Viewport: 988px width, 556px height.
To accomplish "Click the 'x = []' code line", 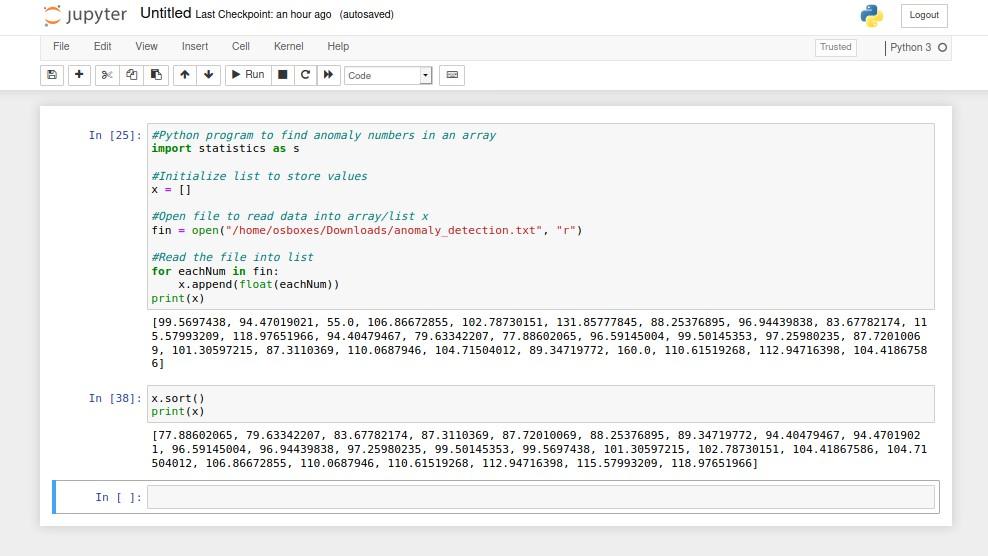I will (171, 190).
